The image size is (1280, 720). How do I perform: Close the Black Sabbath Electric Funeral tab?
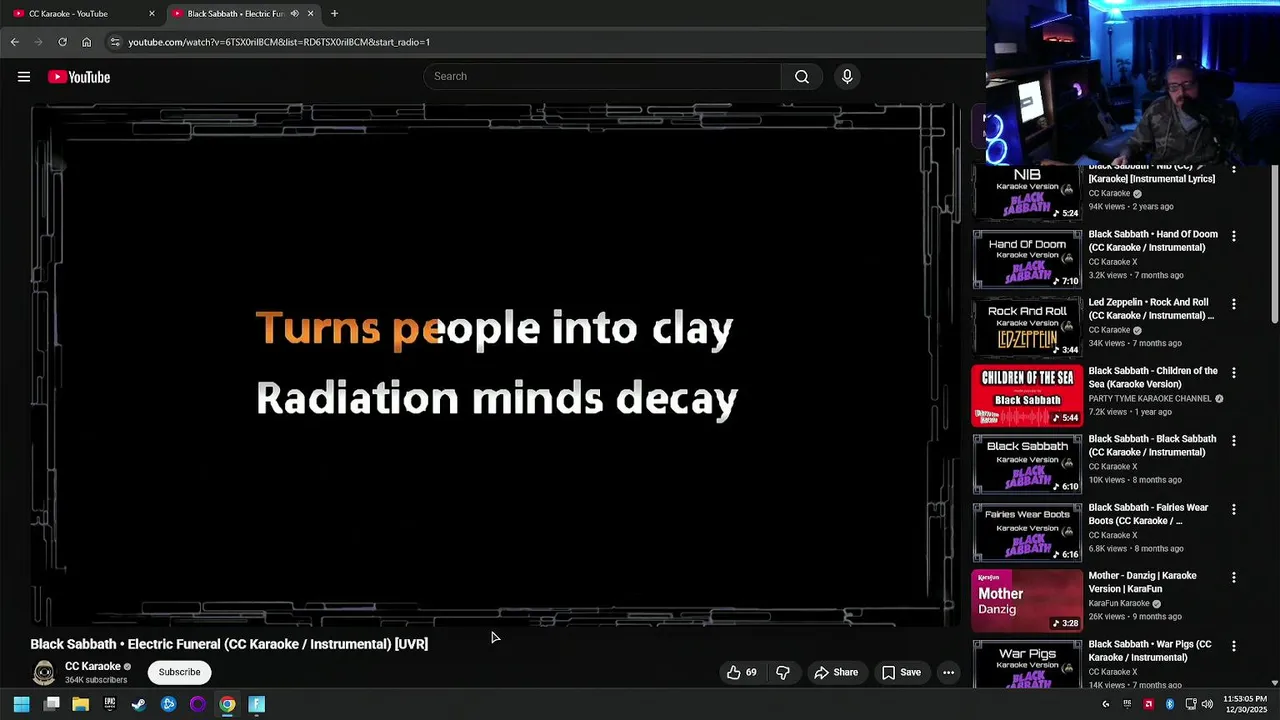[310, 14]
